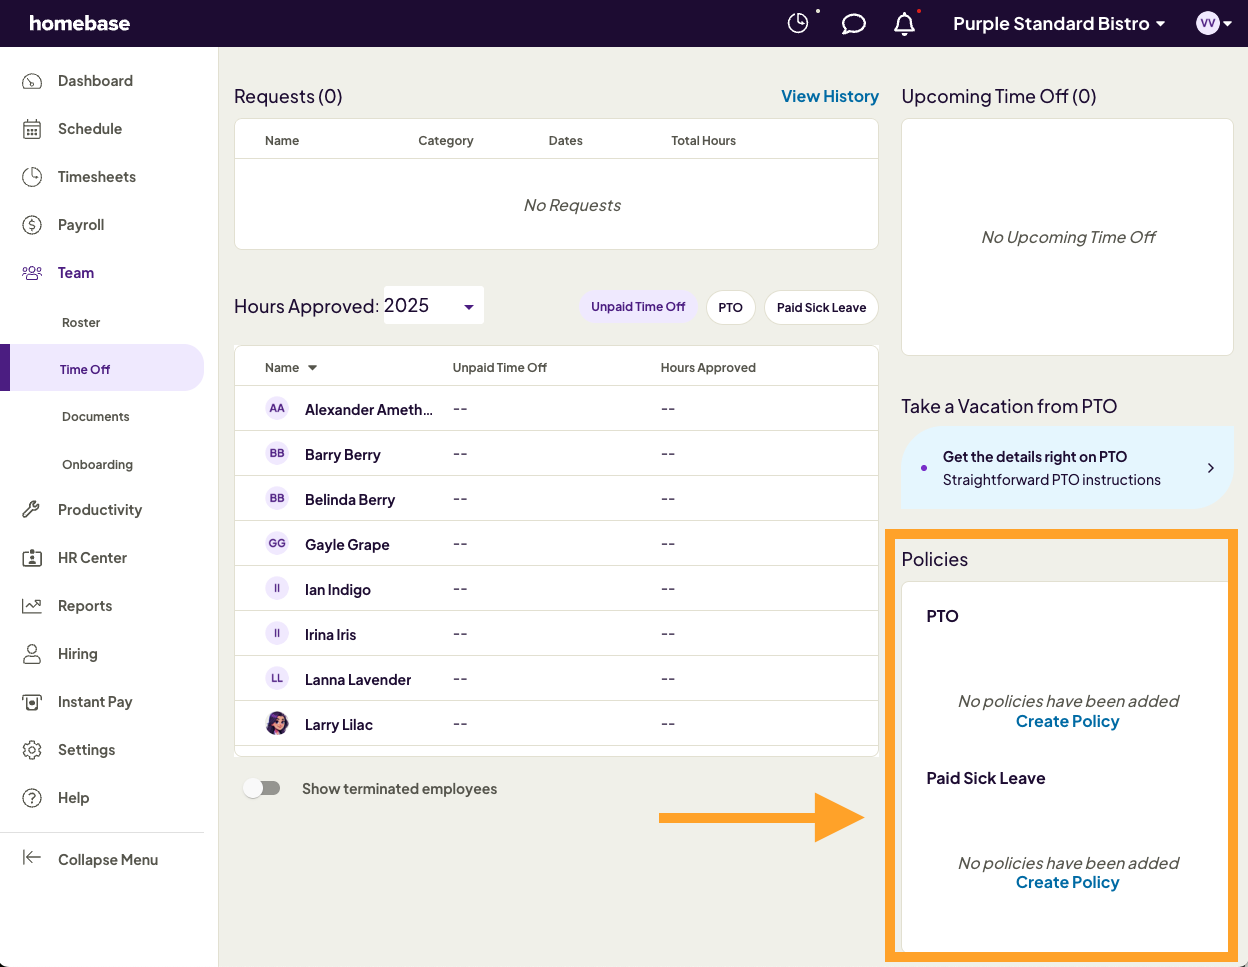
Task: Click the Payroll dollar icon in sidebar
Action: point(32,225)
